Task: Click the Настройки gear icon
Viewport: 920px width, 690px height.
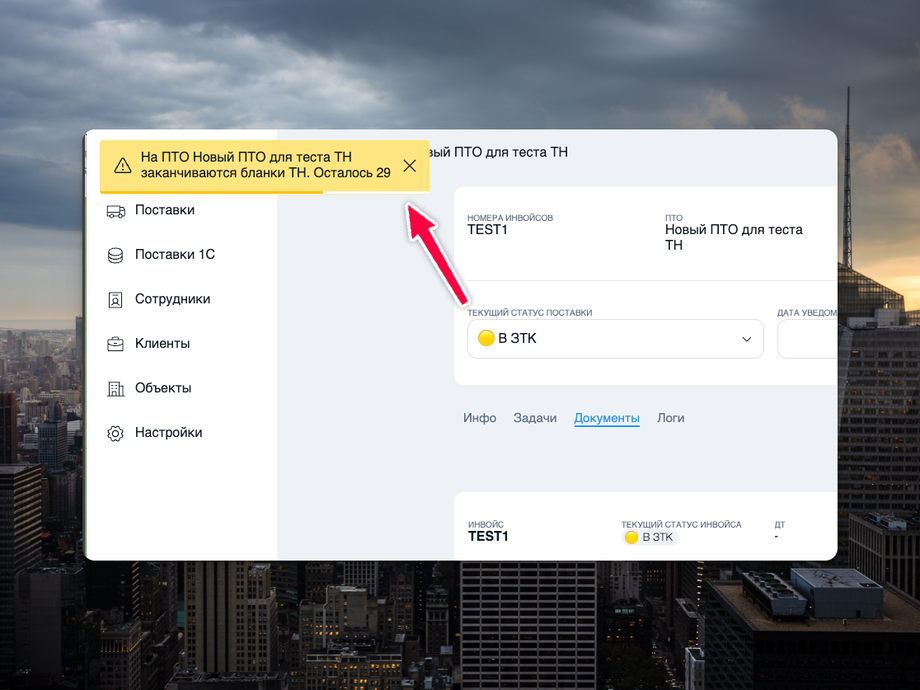Action: coord(116,433)
